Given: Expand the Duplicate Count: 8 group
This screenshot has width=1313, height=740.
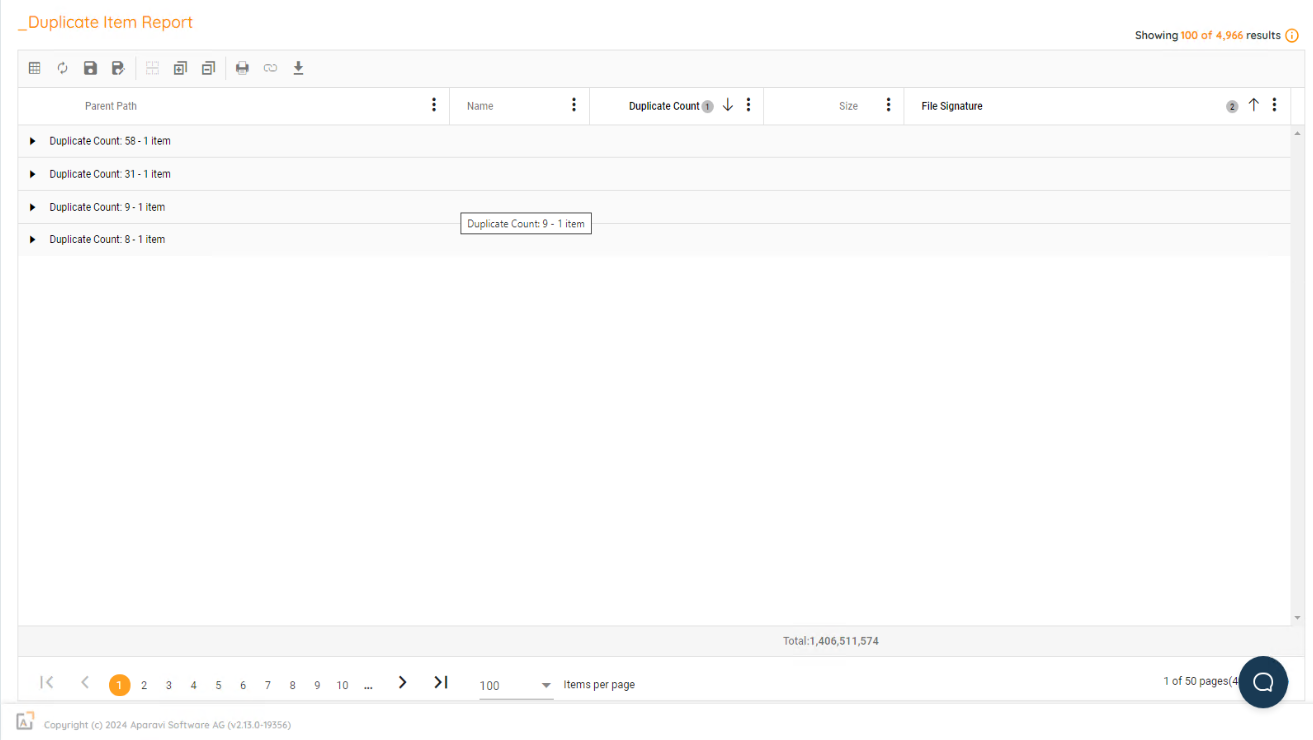Looking at the screenshot, I should pos(32,240).
